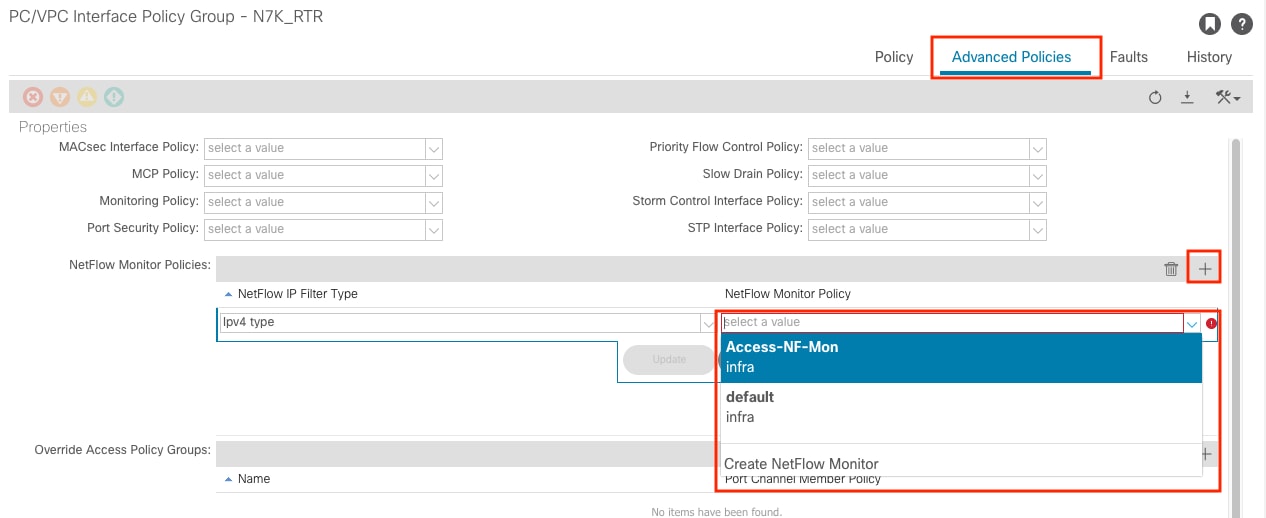1266x518 pixels.
Task: Click the bookmark icon at top right
Action: click(x=1209, y=23)
